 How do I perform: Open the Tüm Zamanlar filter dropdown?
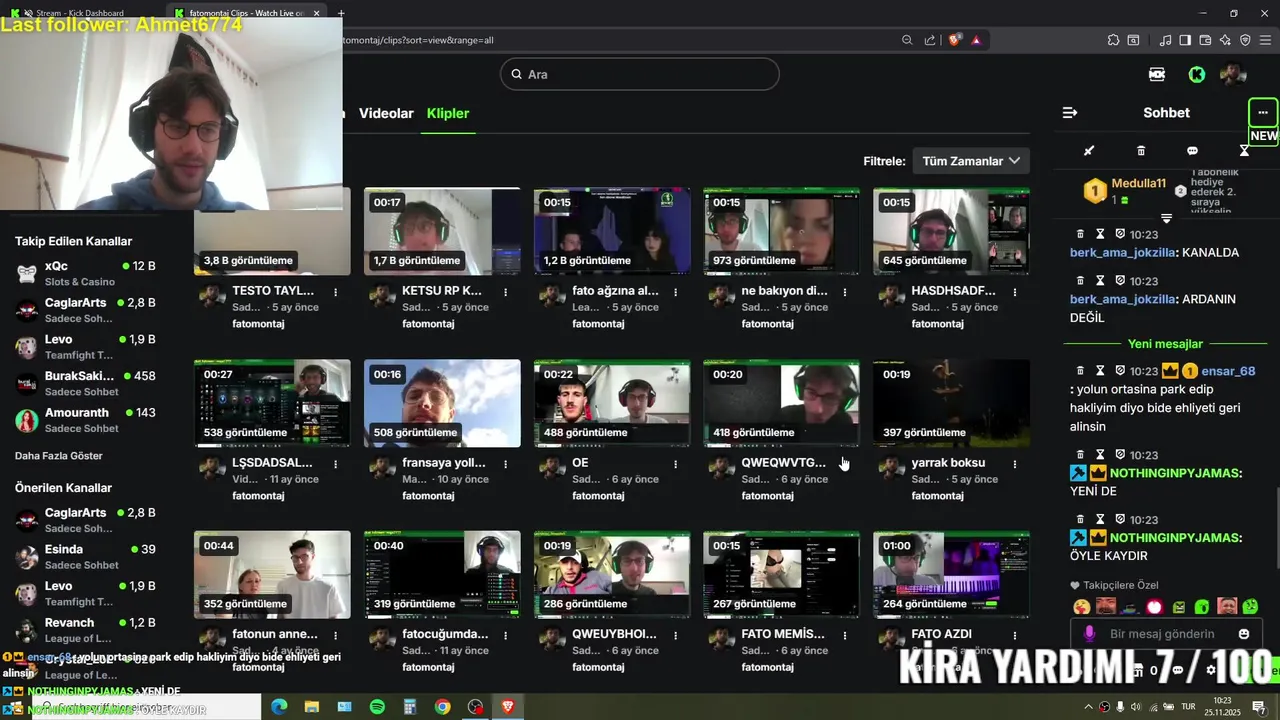(971, 161)
